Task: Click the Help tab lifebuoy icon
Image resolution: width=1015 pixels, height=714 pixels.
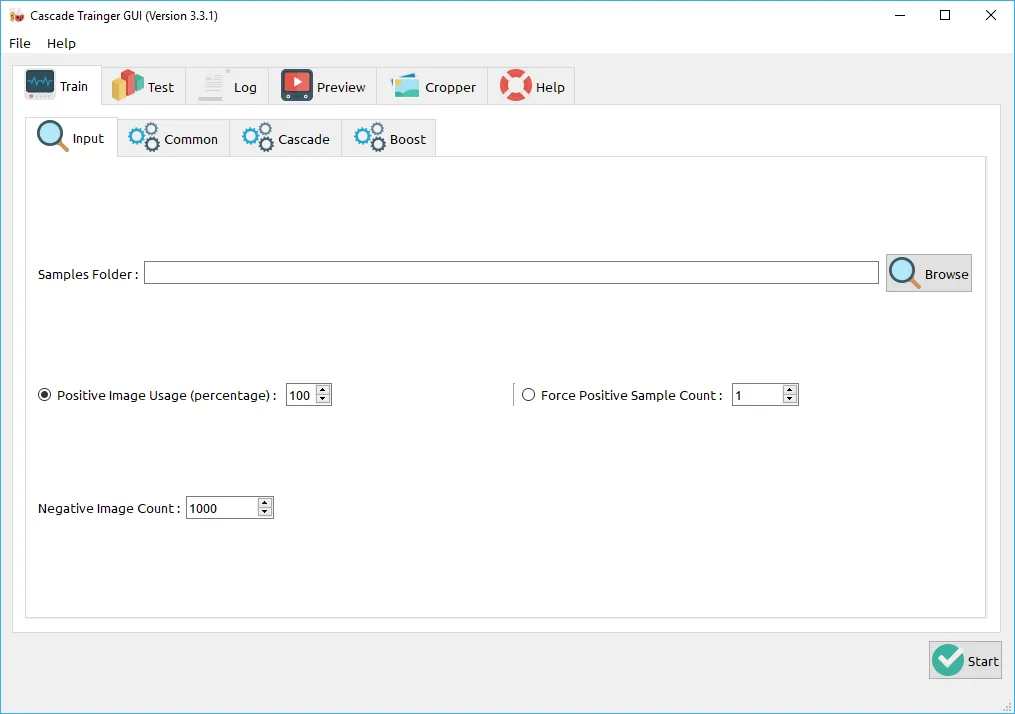Action: pos(516,85)
